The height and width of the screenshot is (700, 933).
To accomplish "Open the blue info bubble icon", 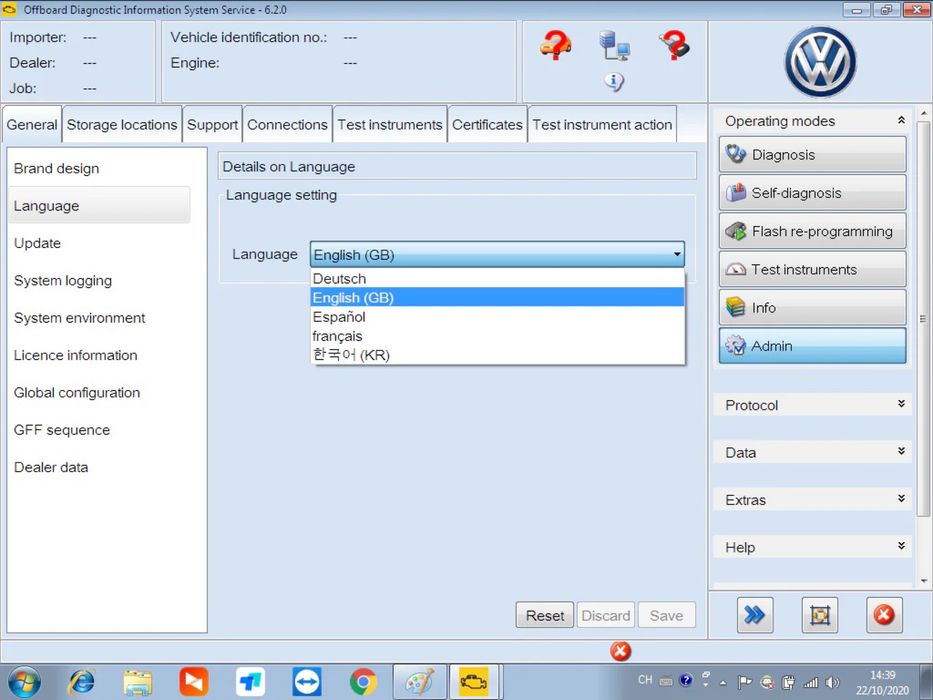I will click(614, 81).
